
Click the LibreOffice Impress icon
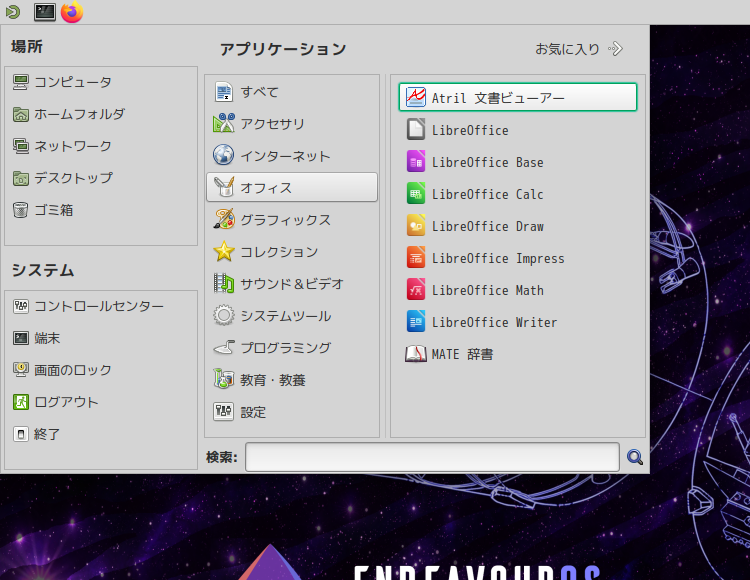click(416, 258)
